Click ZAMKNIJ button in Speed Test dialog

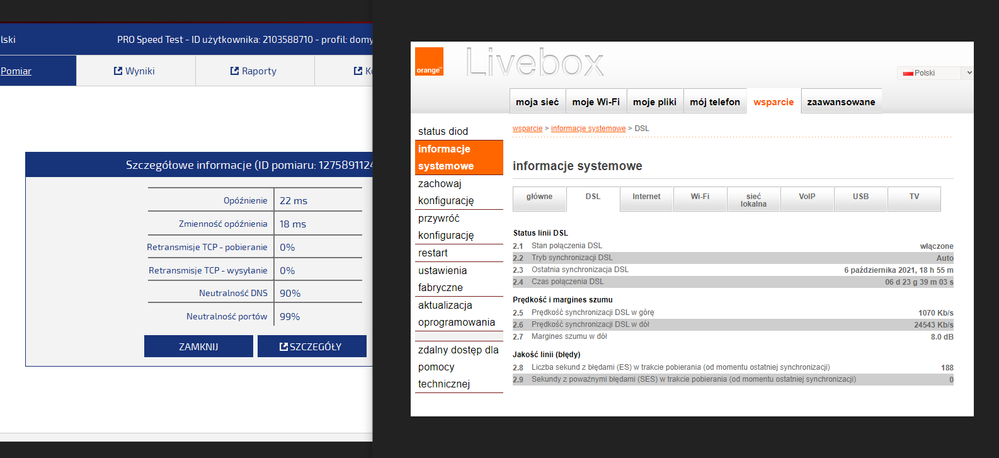coord(198,347)
